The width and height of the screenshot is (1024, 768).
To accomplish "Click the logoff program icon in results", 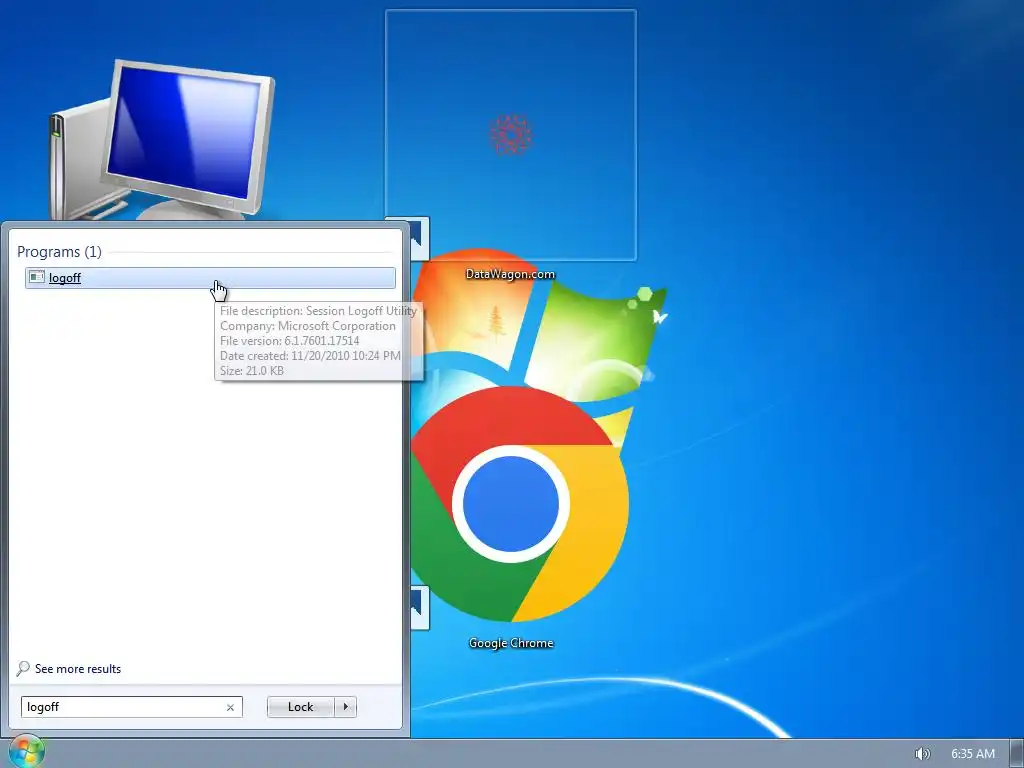I will point(37,277).
